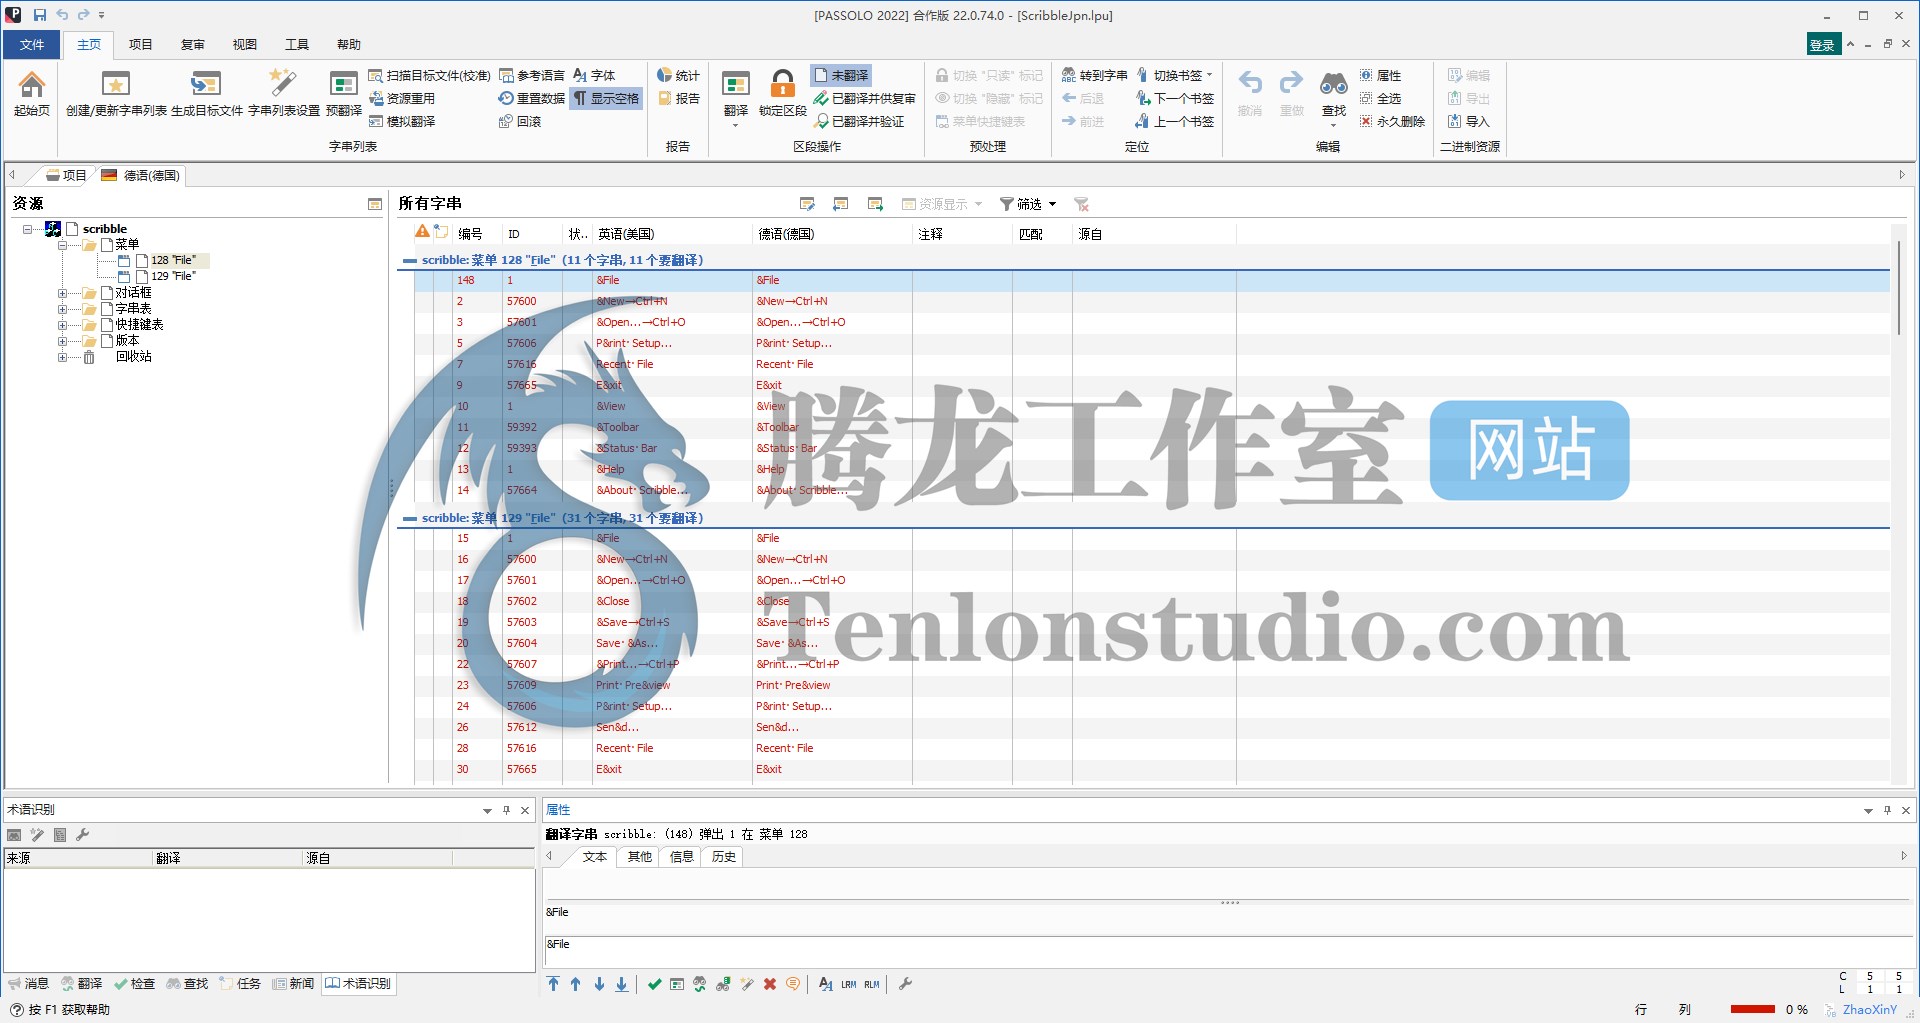The width and height of the screenshot is (1920, 1023).
Task: Jump to 上一个书签
Action: click(1175, 121)
